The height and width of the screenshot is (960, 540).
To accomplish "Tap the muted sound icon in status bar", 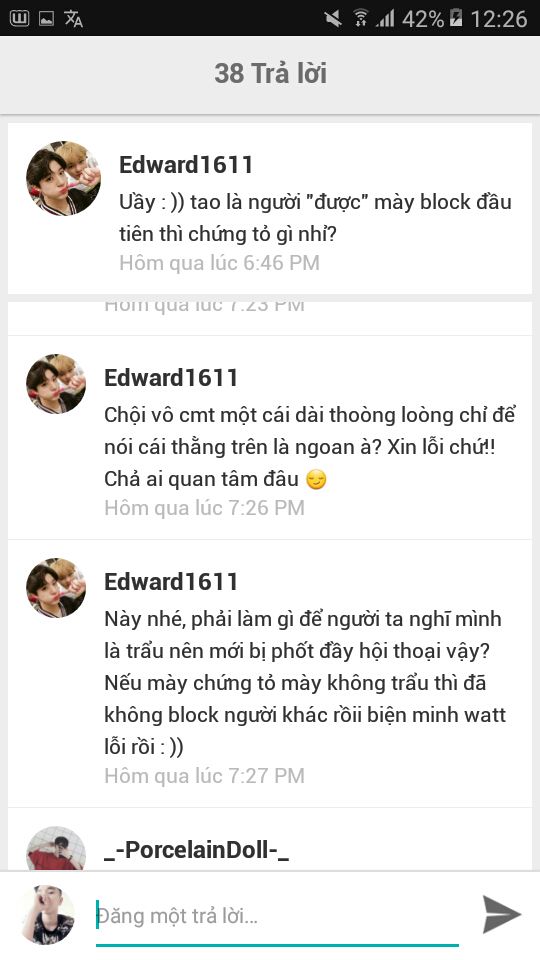I will coord(334,18).
